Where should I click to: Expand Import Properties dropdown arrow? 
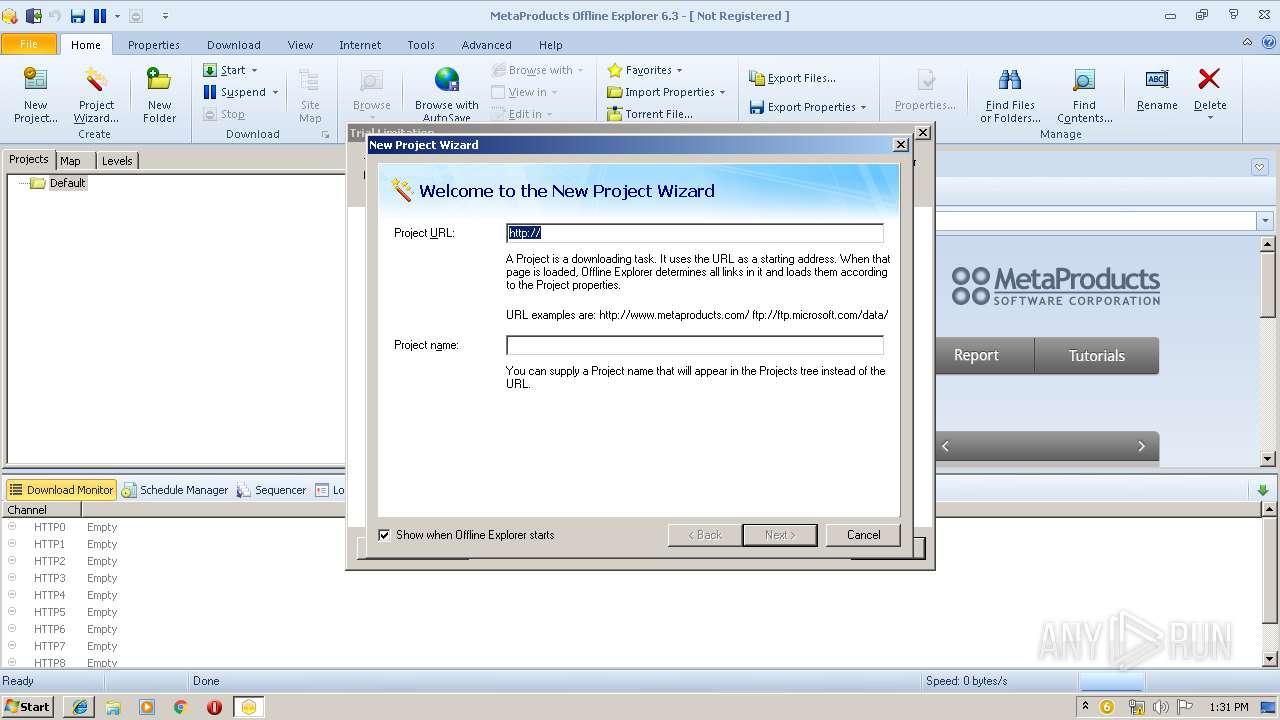point(722,93)
